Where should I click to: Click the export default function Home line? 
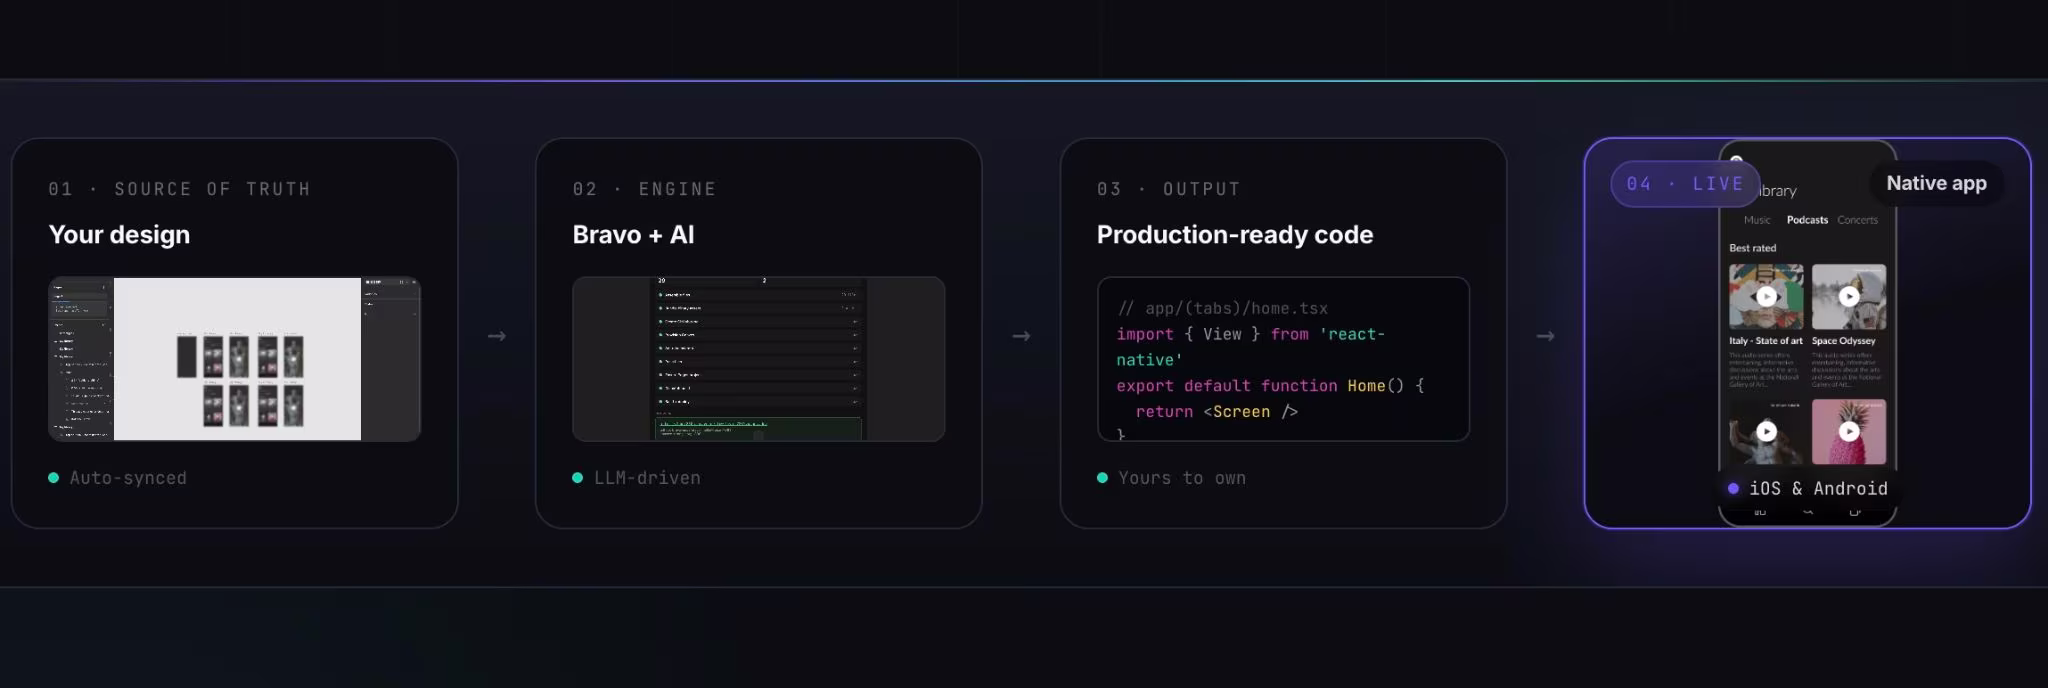coord(1270,386)
